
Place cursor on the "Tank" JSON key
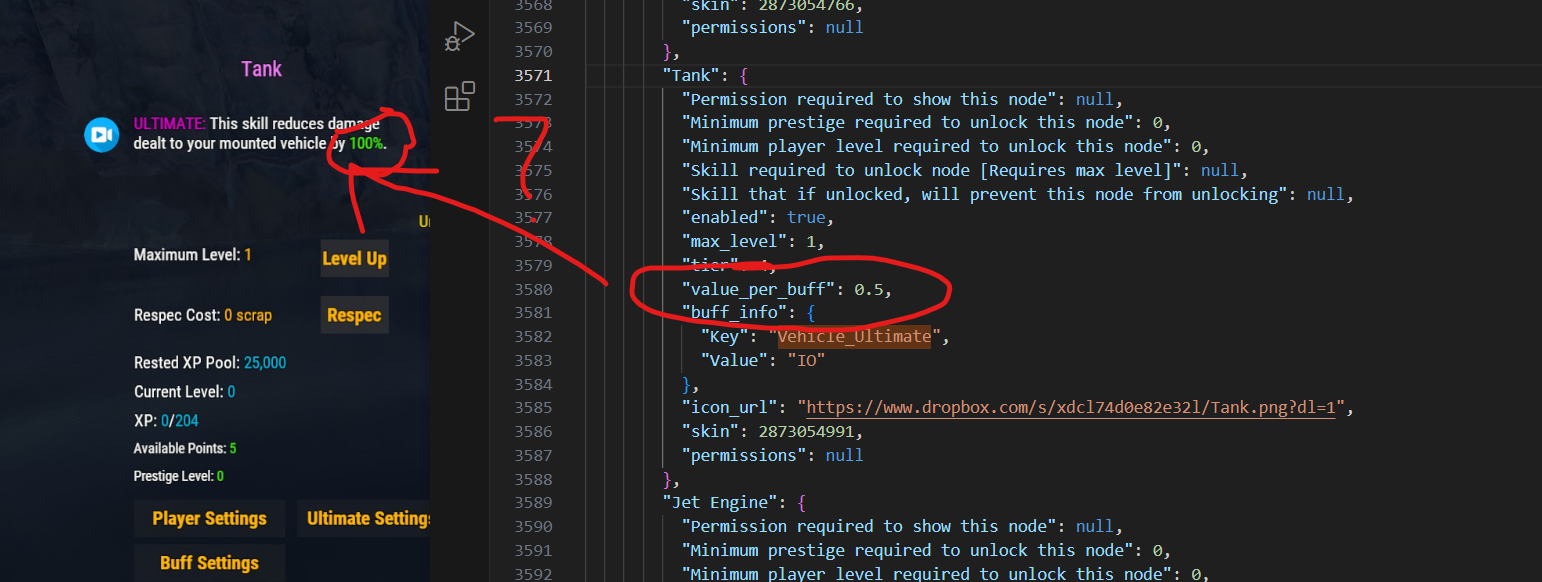[696, 75]
